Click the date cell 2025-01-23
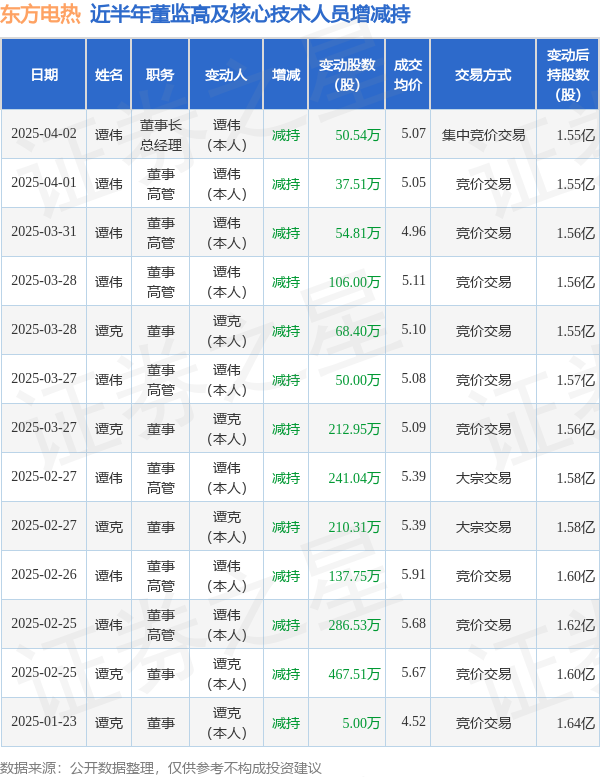The height and width of the screenshot is (777, 600). point(44,722)
